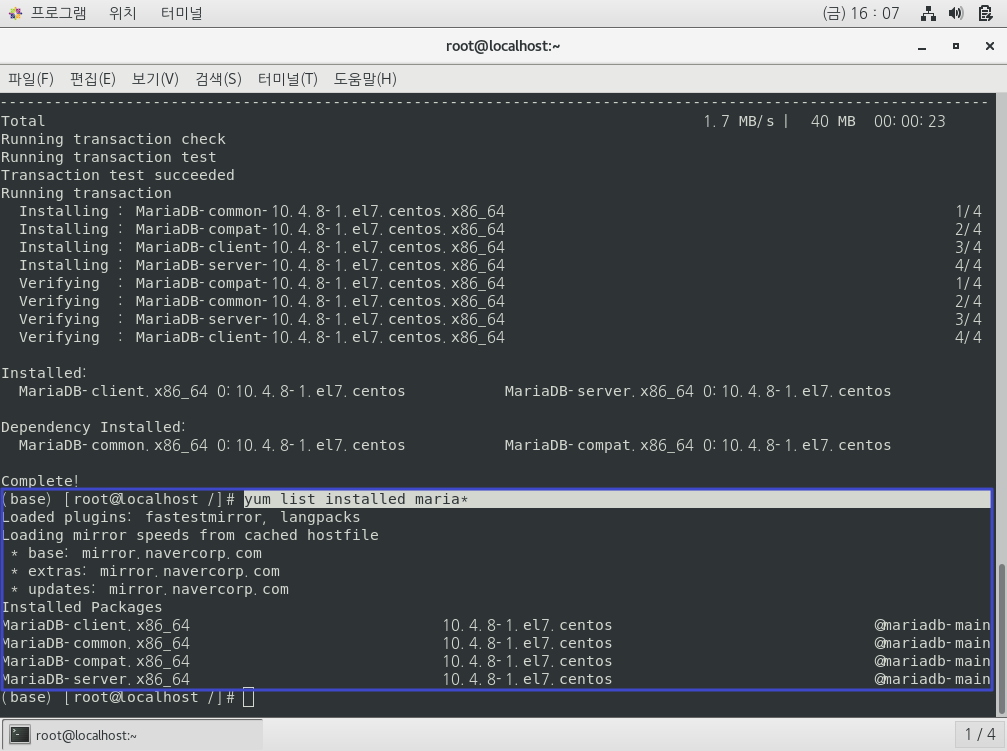Click MariaDB-server.x86_64 in installed packages list
Viewport: 1007px width, 751px height.
click(x=96, y=679)
